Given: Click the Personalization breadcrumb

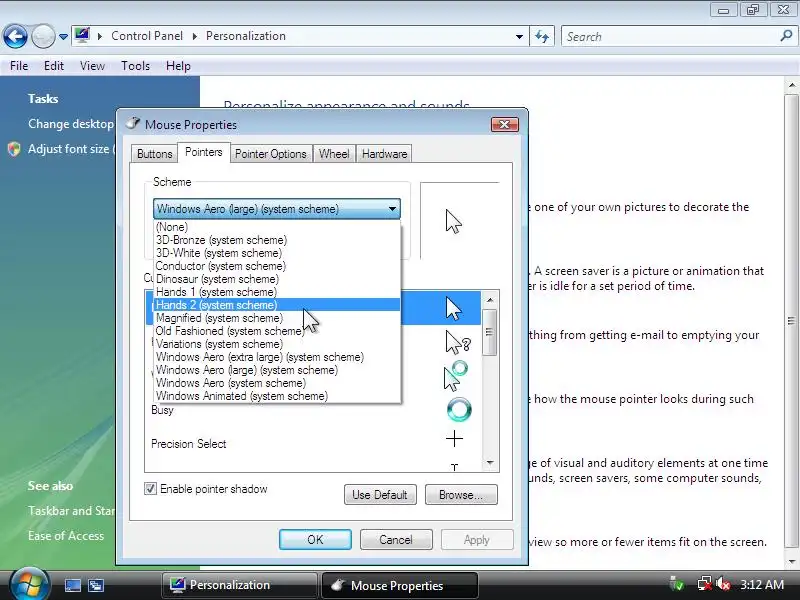Looking at the screenshot, I should pos(246,36).
